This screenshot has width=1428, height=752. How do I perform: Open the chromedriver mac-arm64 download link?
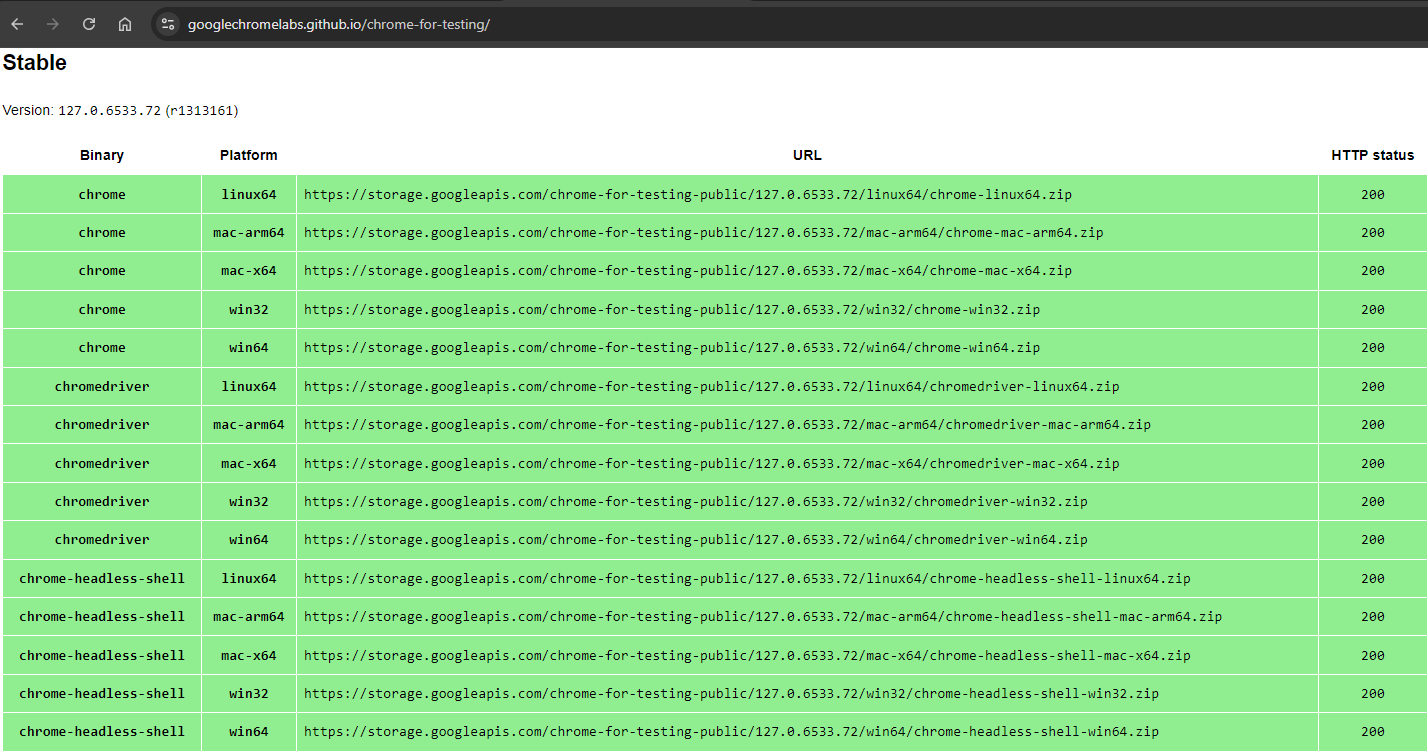pos(727,424)
